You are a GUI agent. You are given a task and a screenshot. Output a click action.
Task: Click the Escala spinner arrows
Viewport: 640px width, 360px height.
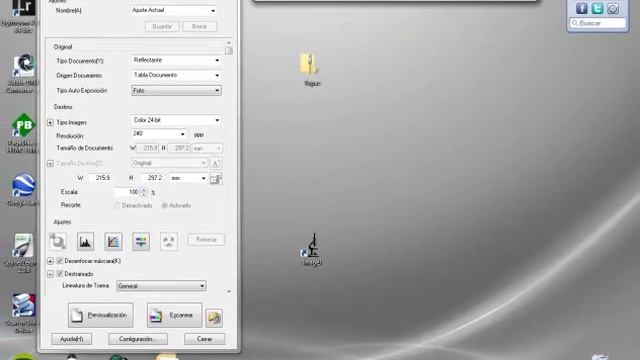tap(144, 192)
